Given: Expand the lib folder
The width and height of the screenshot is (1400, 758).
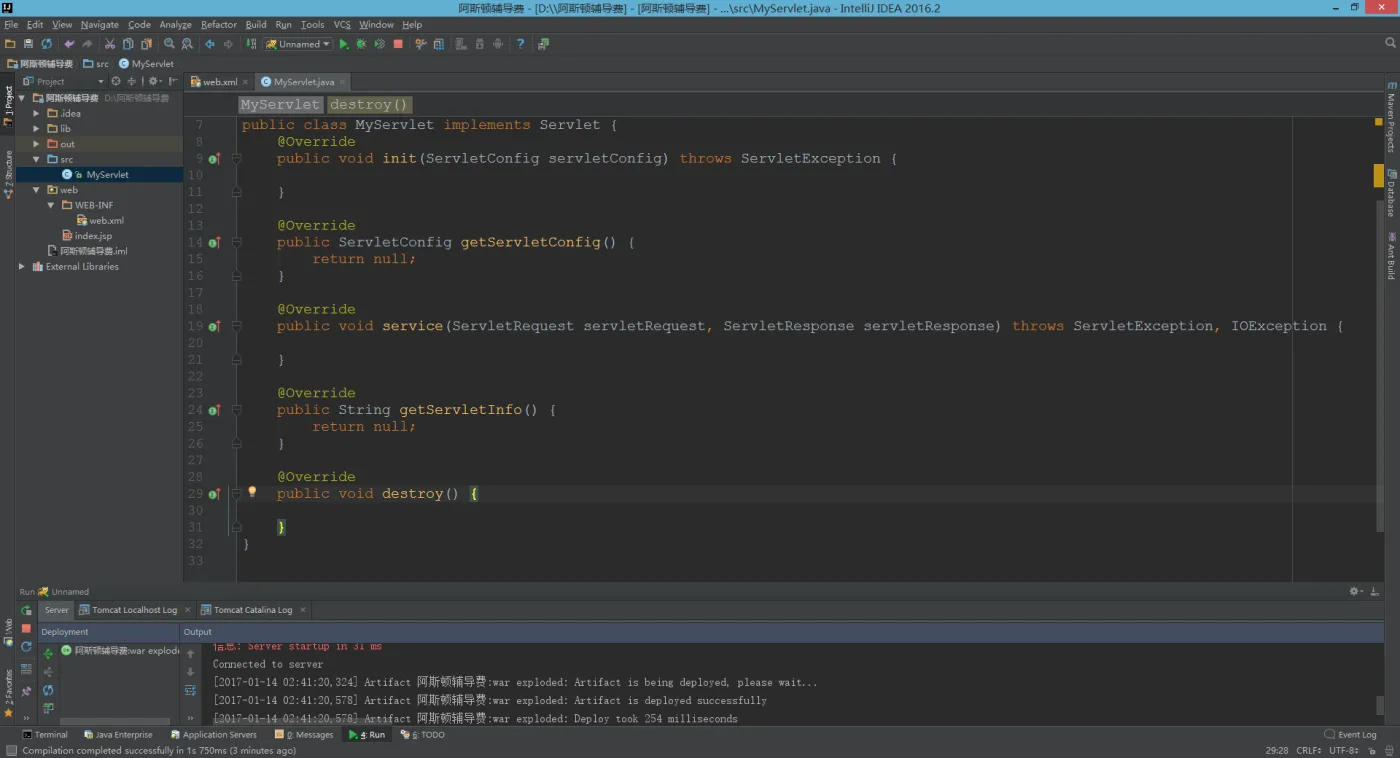Looking at the screenshot, I should pyautogui.click(x=37, y=129).
